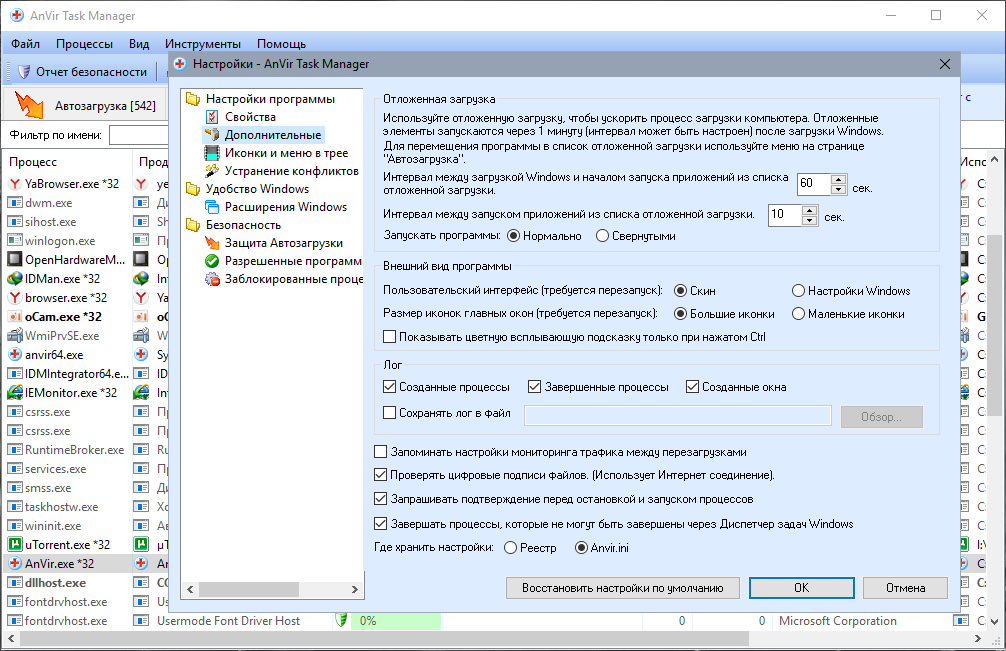1006x651 pixels.
Task: Open the Вид menu
Action: pos(139,44)
